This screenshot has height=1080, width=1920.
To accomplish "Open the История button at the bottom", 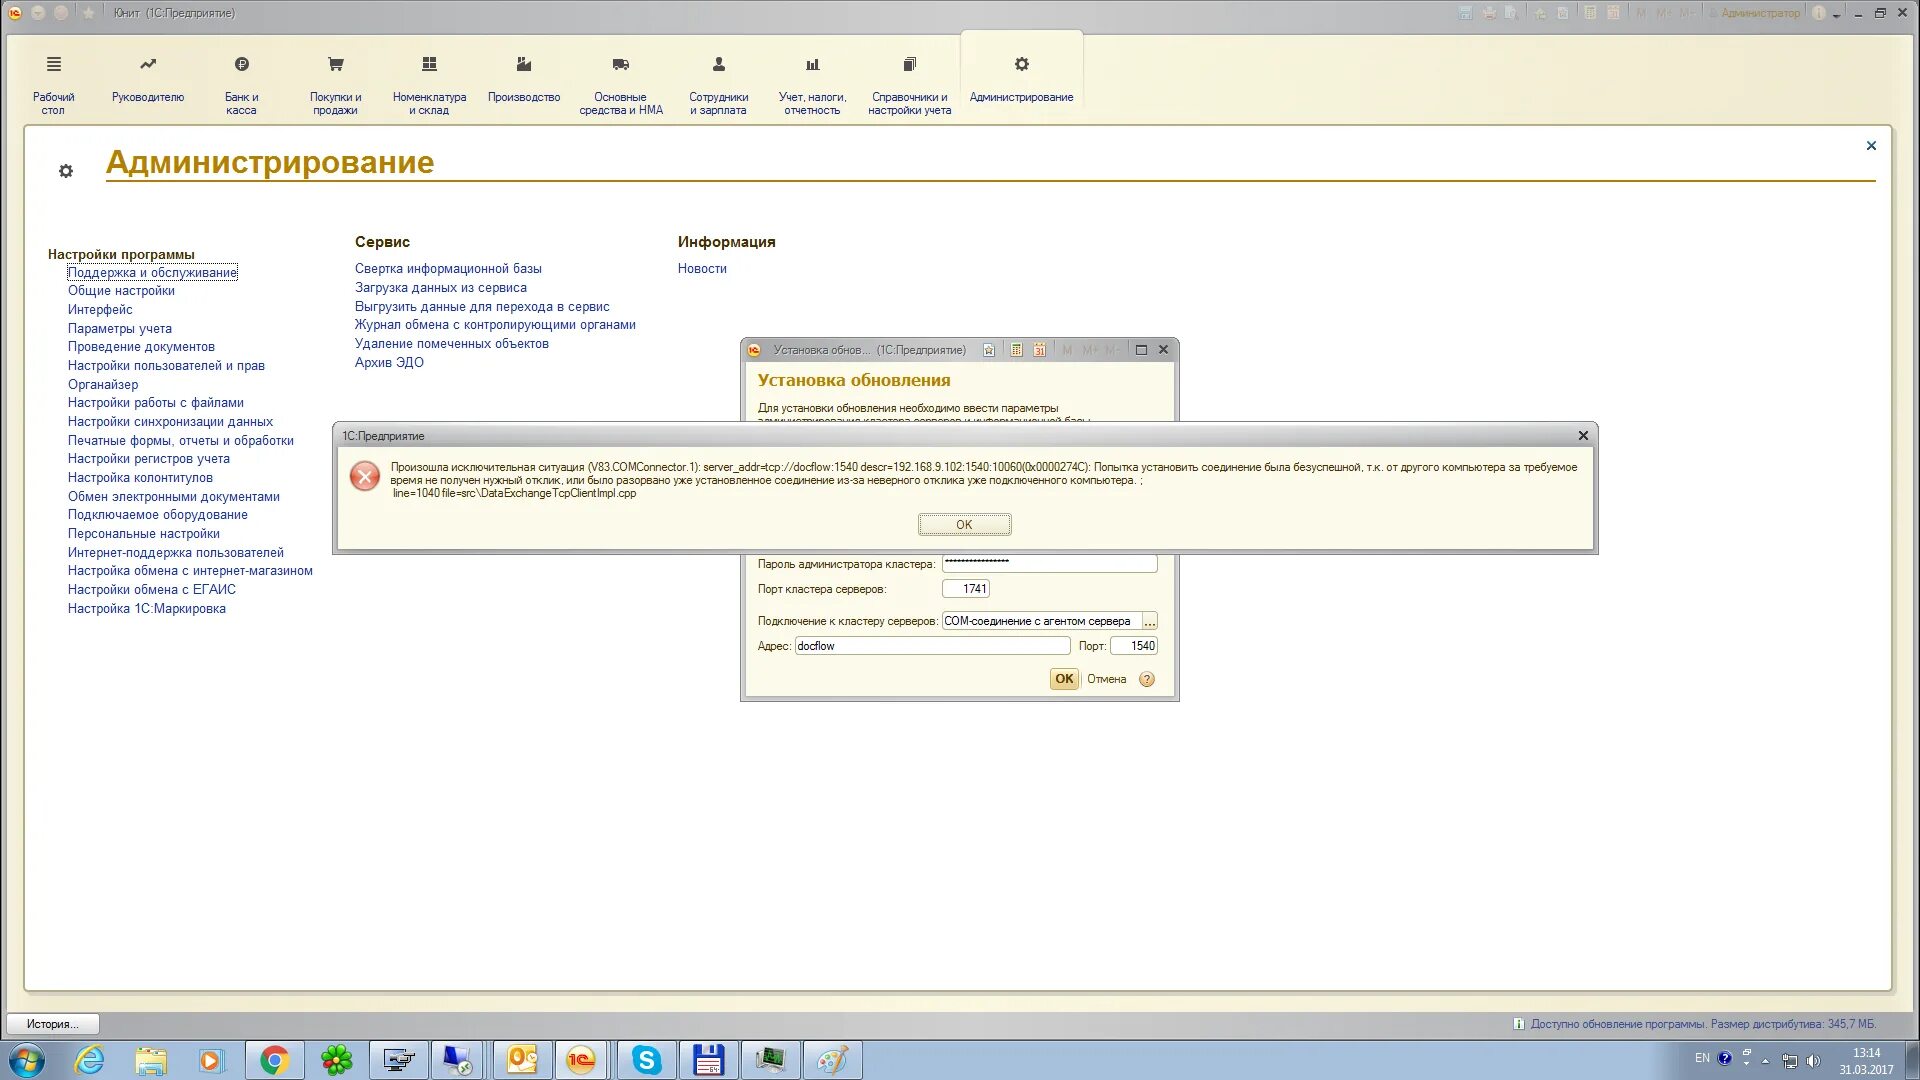I will 53,1024.
